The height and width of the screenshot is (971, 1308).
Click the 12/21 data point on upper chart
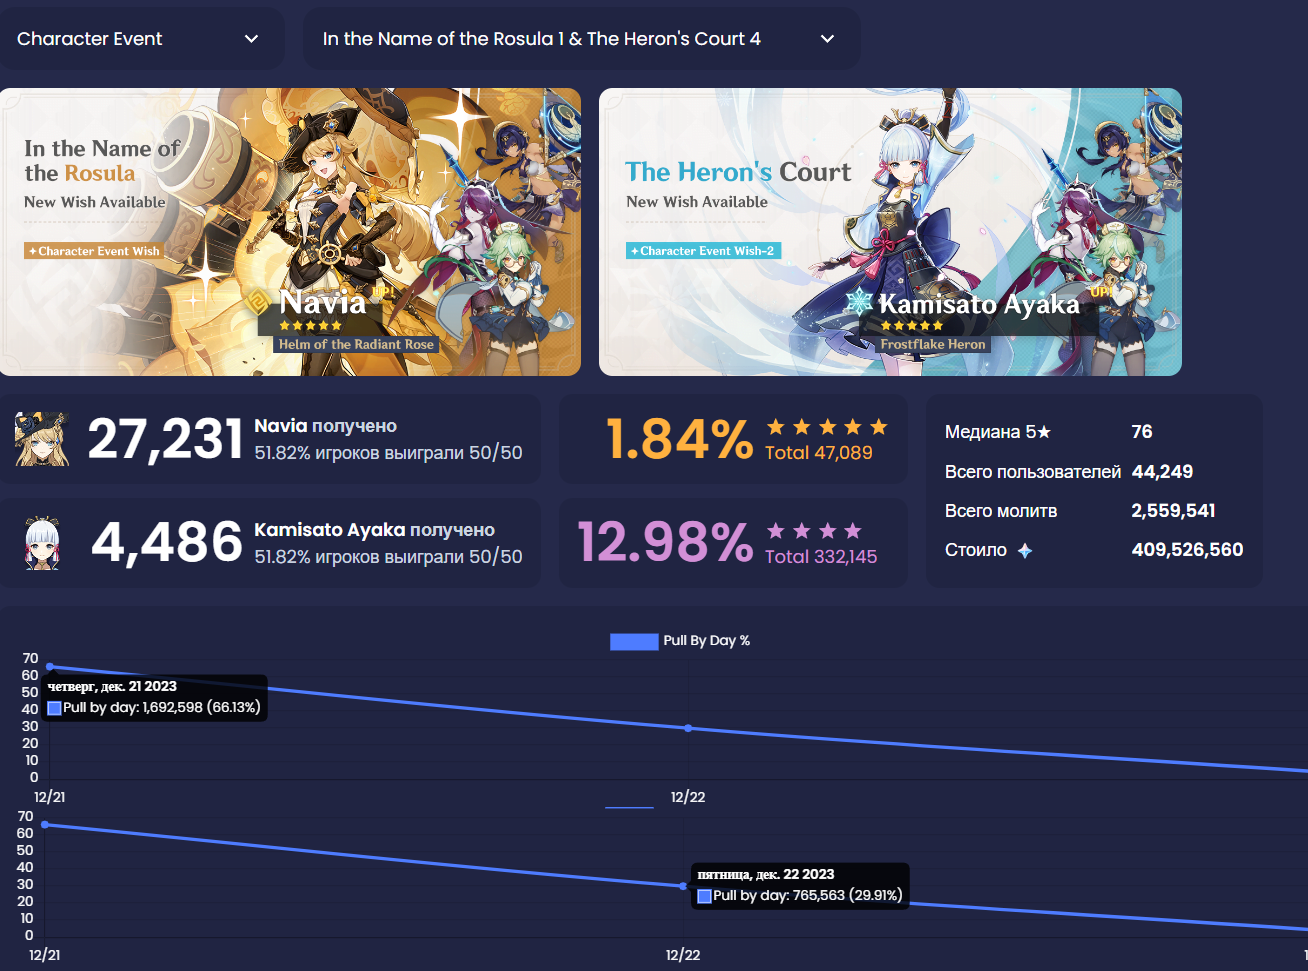click(50, 667)
